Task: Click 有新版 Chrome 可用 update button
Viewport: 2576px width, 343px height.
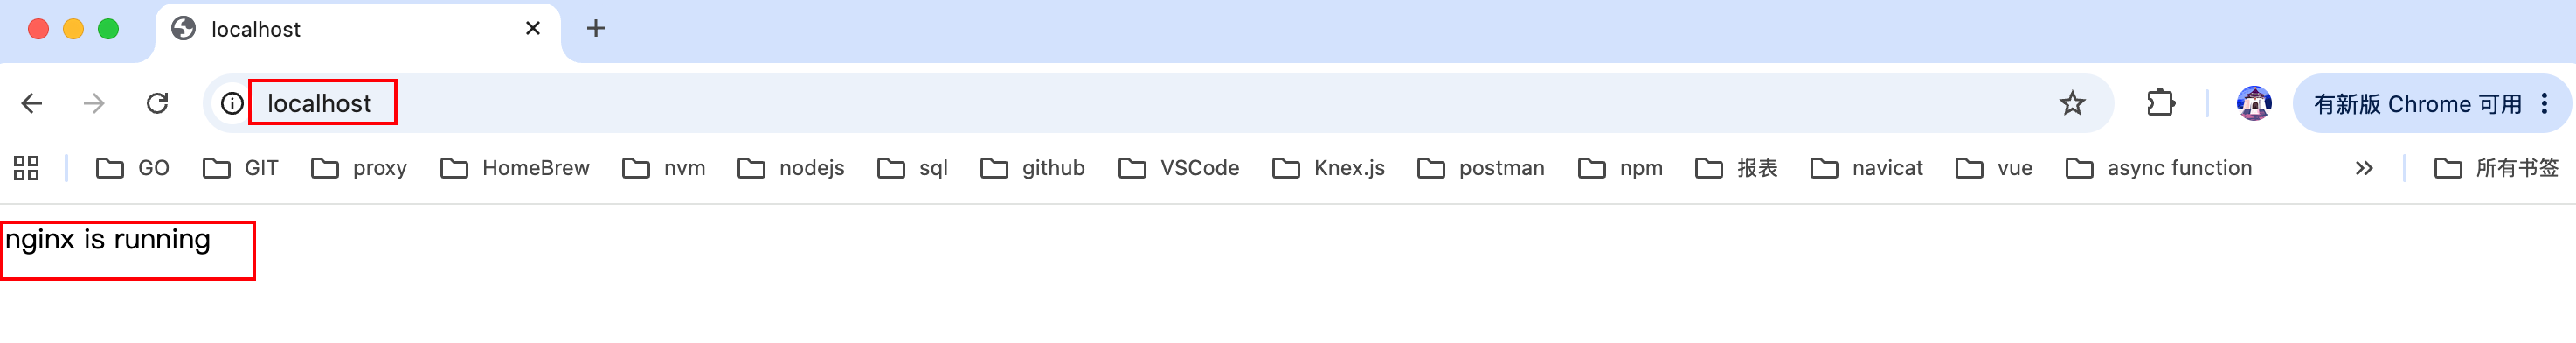Action: click(x=2417, y=104)
